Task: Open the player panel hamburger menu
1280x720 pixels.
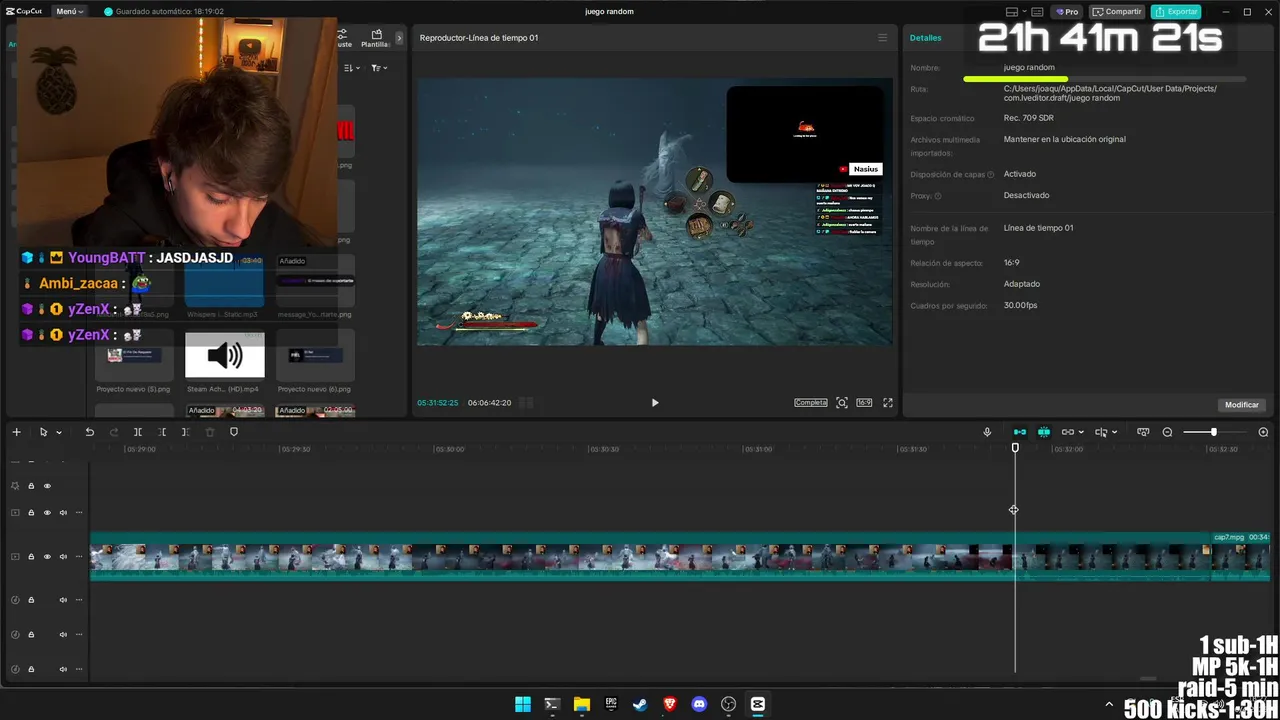Action: 882,38
